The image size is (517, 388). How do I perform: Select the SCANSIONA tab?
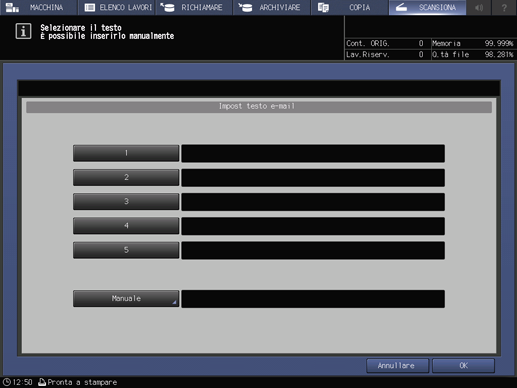(427, 7)
